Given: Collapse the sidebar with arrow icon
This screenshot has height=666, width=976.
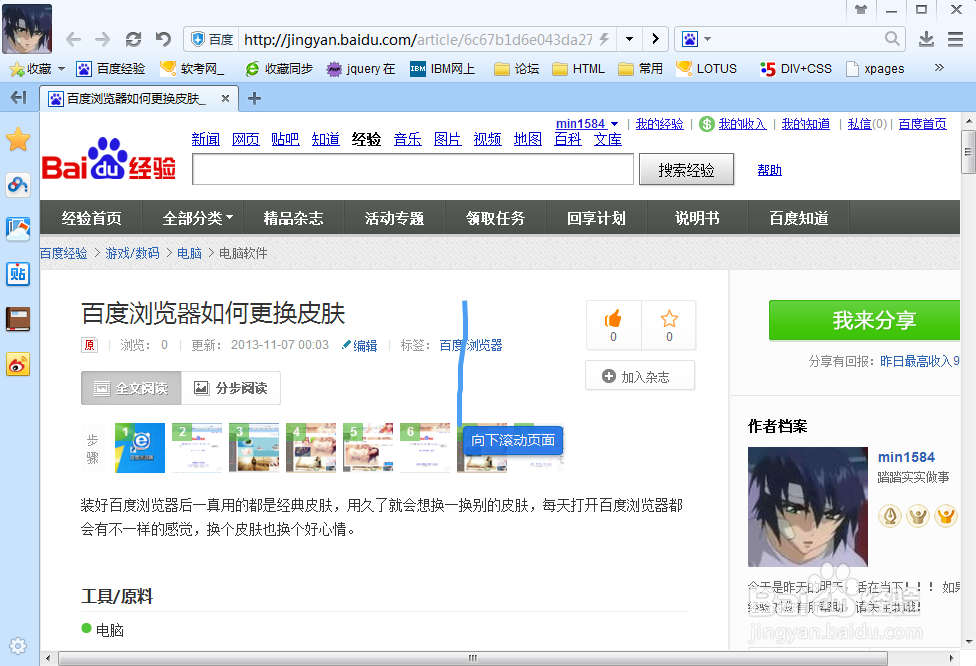Looking at the screenshot, I should pyautogui.click(x=19, y=98).
